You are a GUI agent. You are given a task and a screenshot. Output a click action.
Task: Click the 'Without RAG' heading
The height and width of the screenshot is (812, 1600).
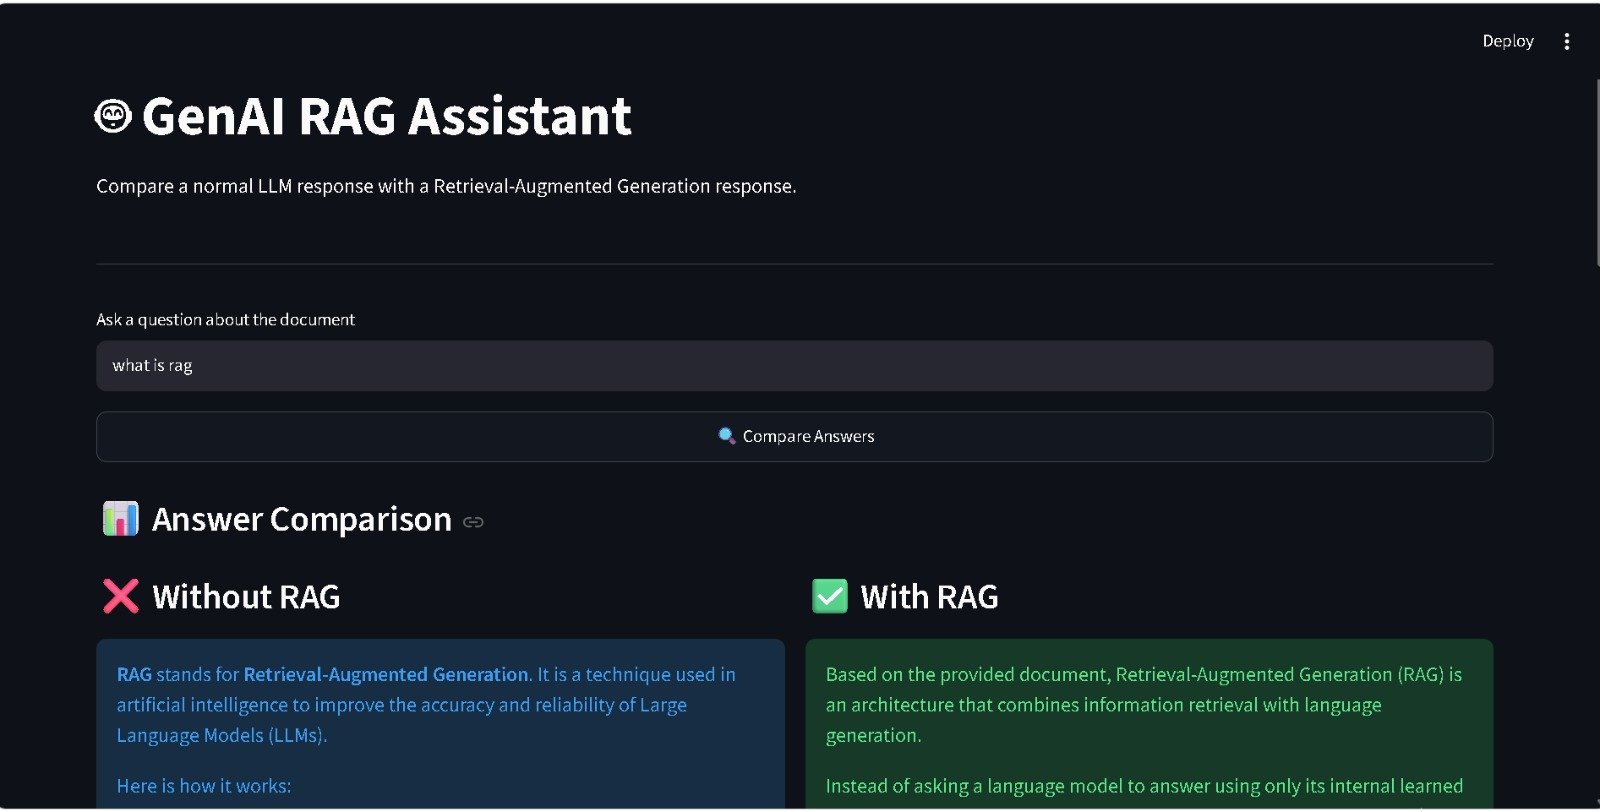pos(246,597)
